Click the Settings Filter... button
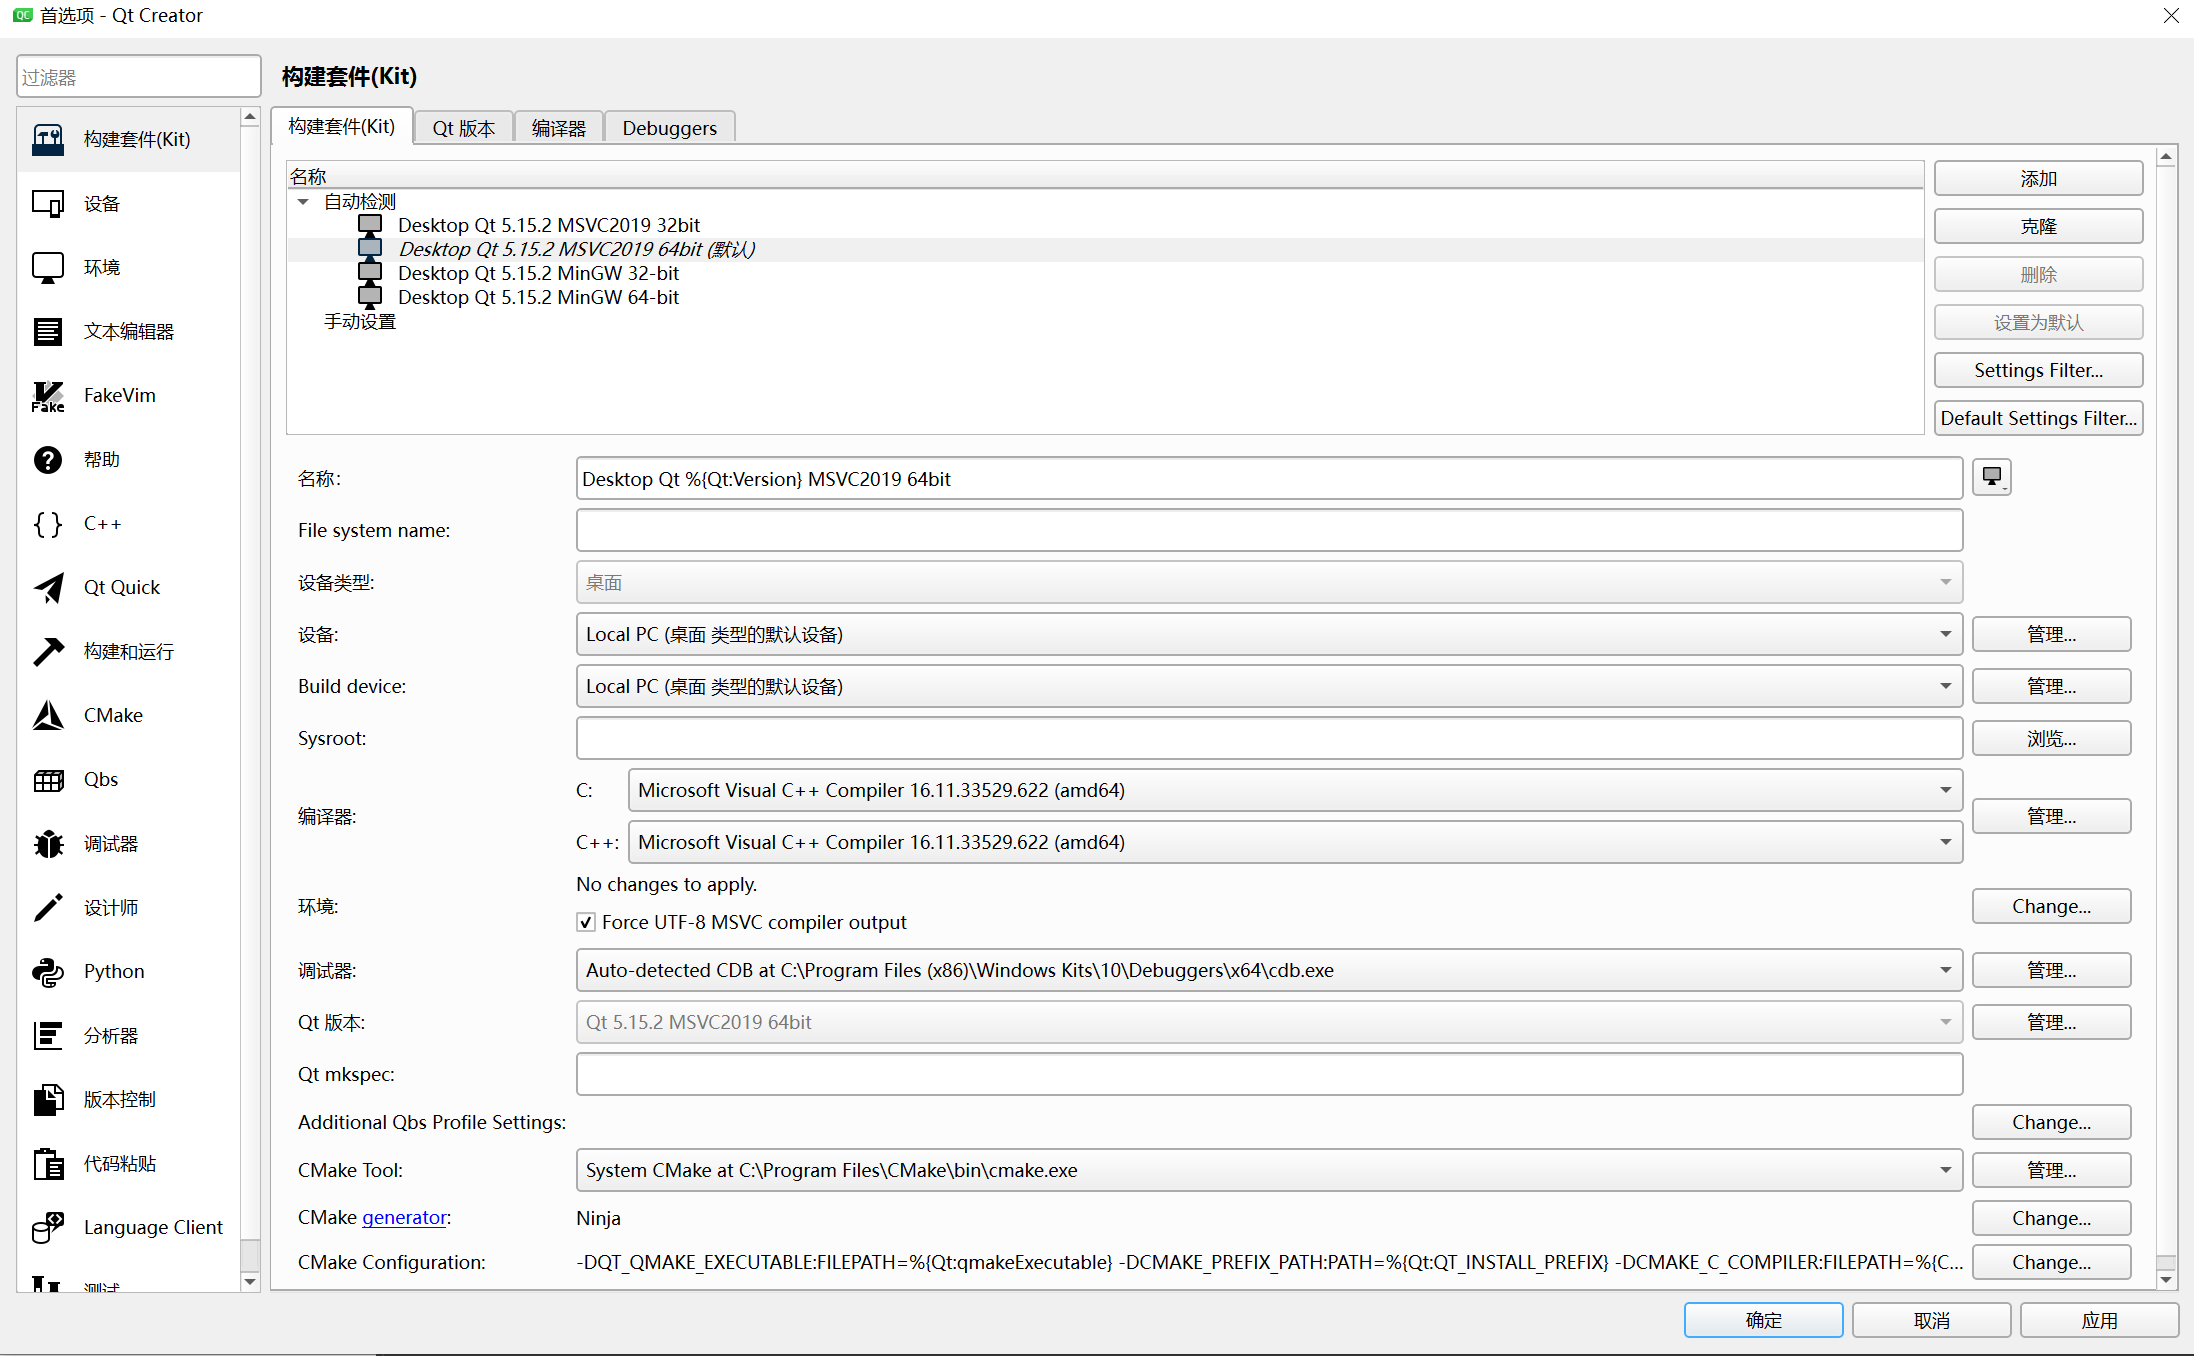This screenshot has height=1356, width=2194. tap(2037, 370)
